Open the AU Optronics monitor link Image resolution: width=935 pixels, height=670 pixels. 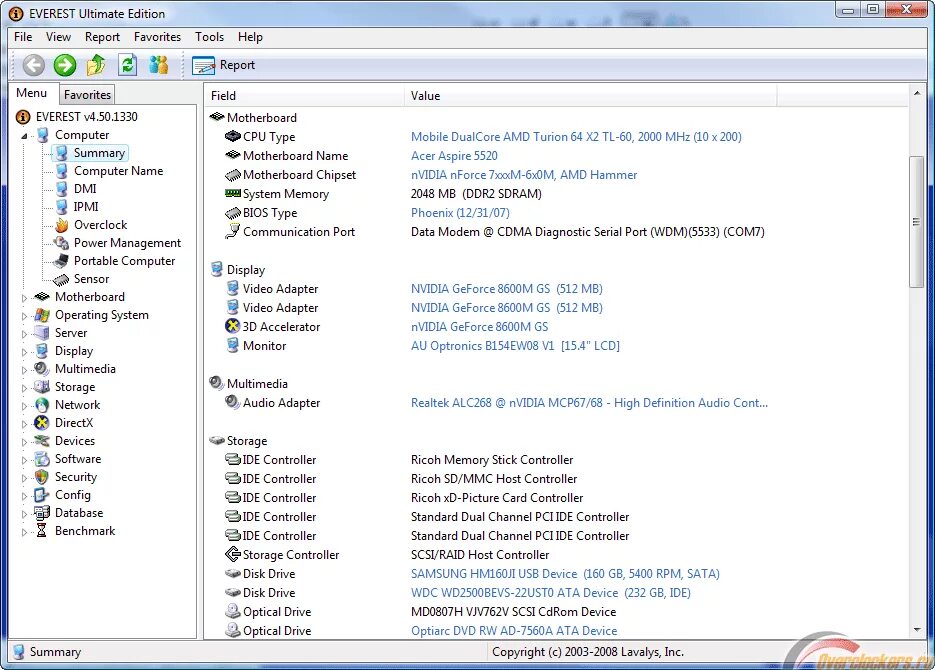coord(515,346)
